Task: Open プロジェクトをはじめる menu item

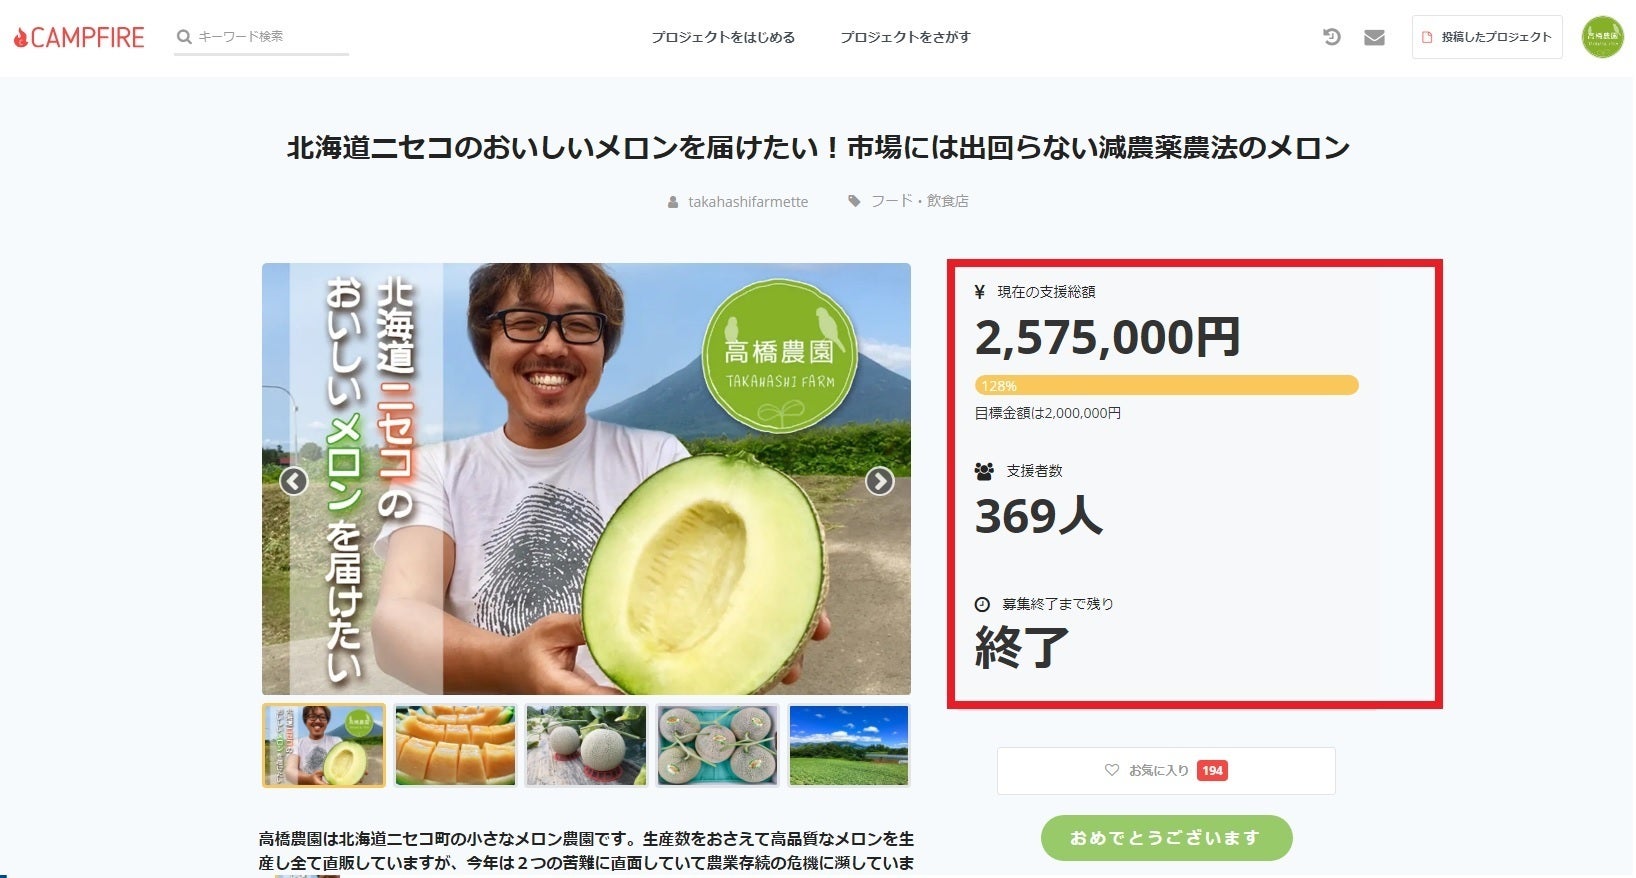Action: 723,37
